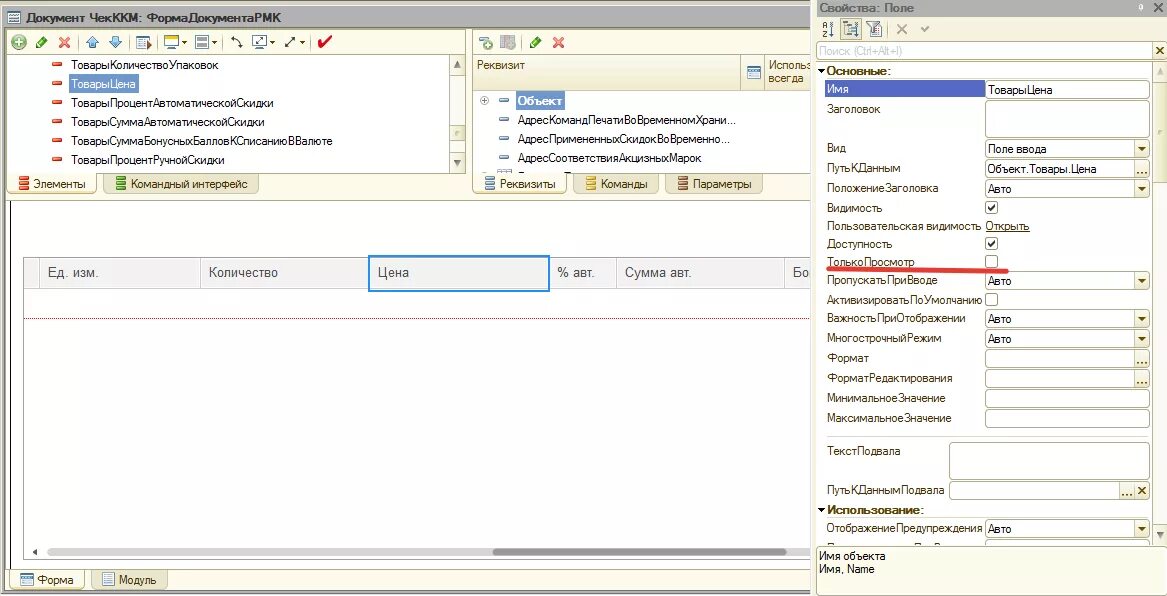Open the Вид dropdown list
Image resolution: width=1167 pixels, height=596 pixels.
pyautogui.click(x=1142, y=149)
